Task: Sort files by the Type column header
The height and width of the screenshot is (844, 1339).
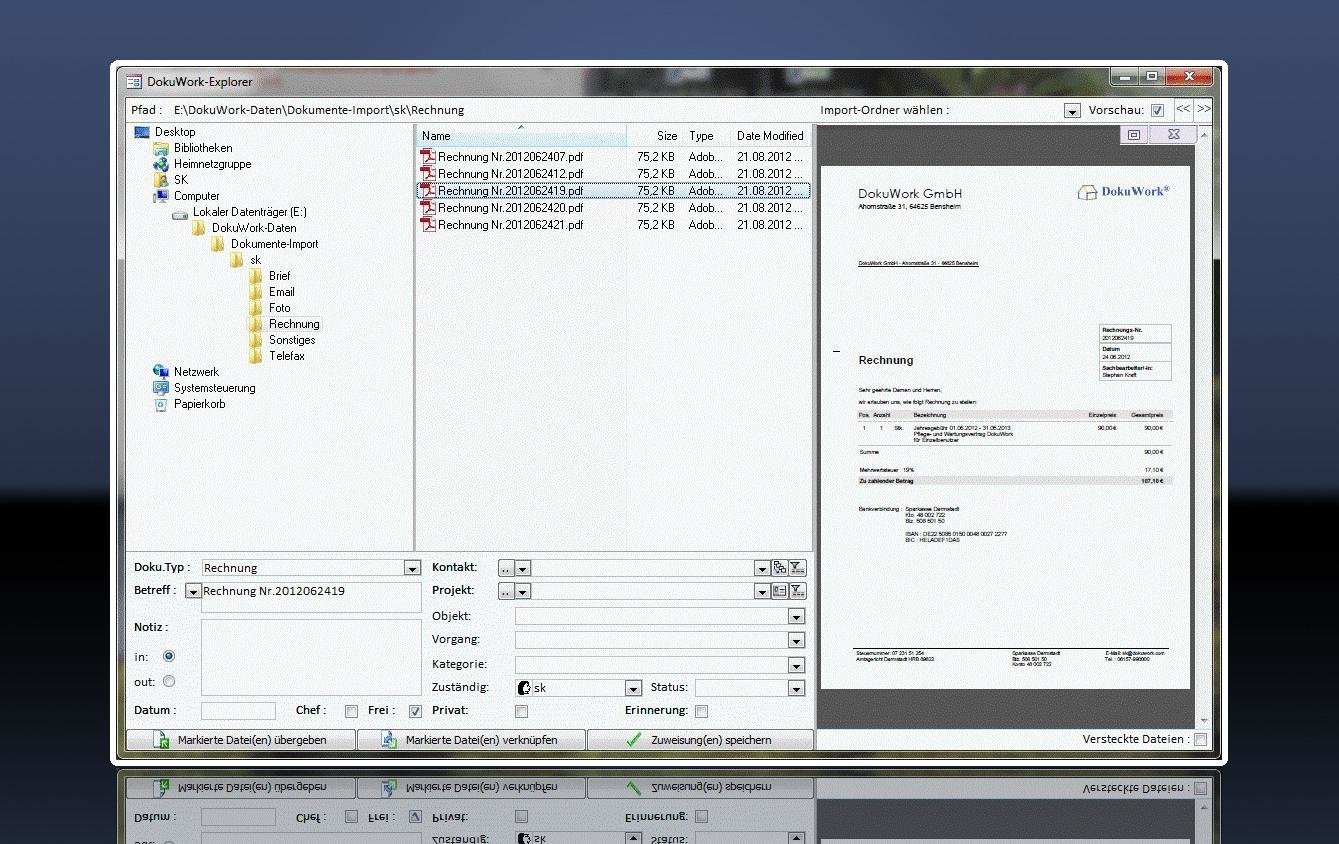Action: (x=707, y=135)
